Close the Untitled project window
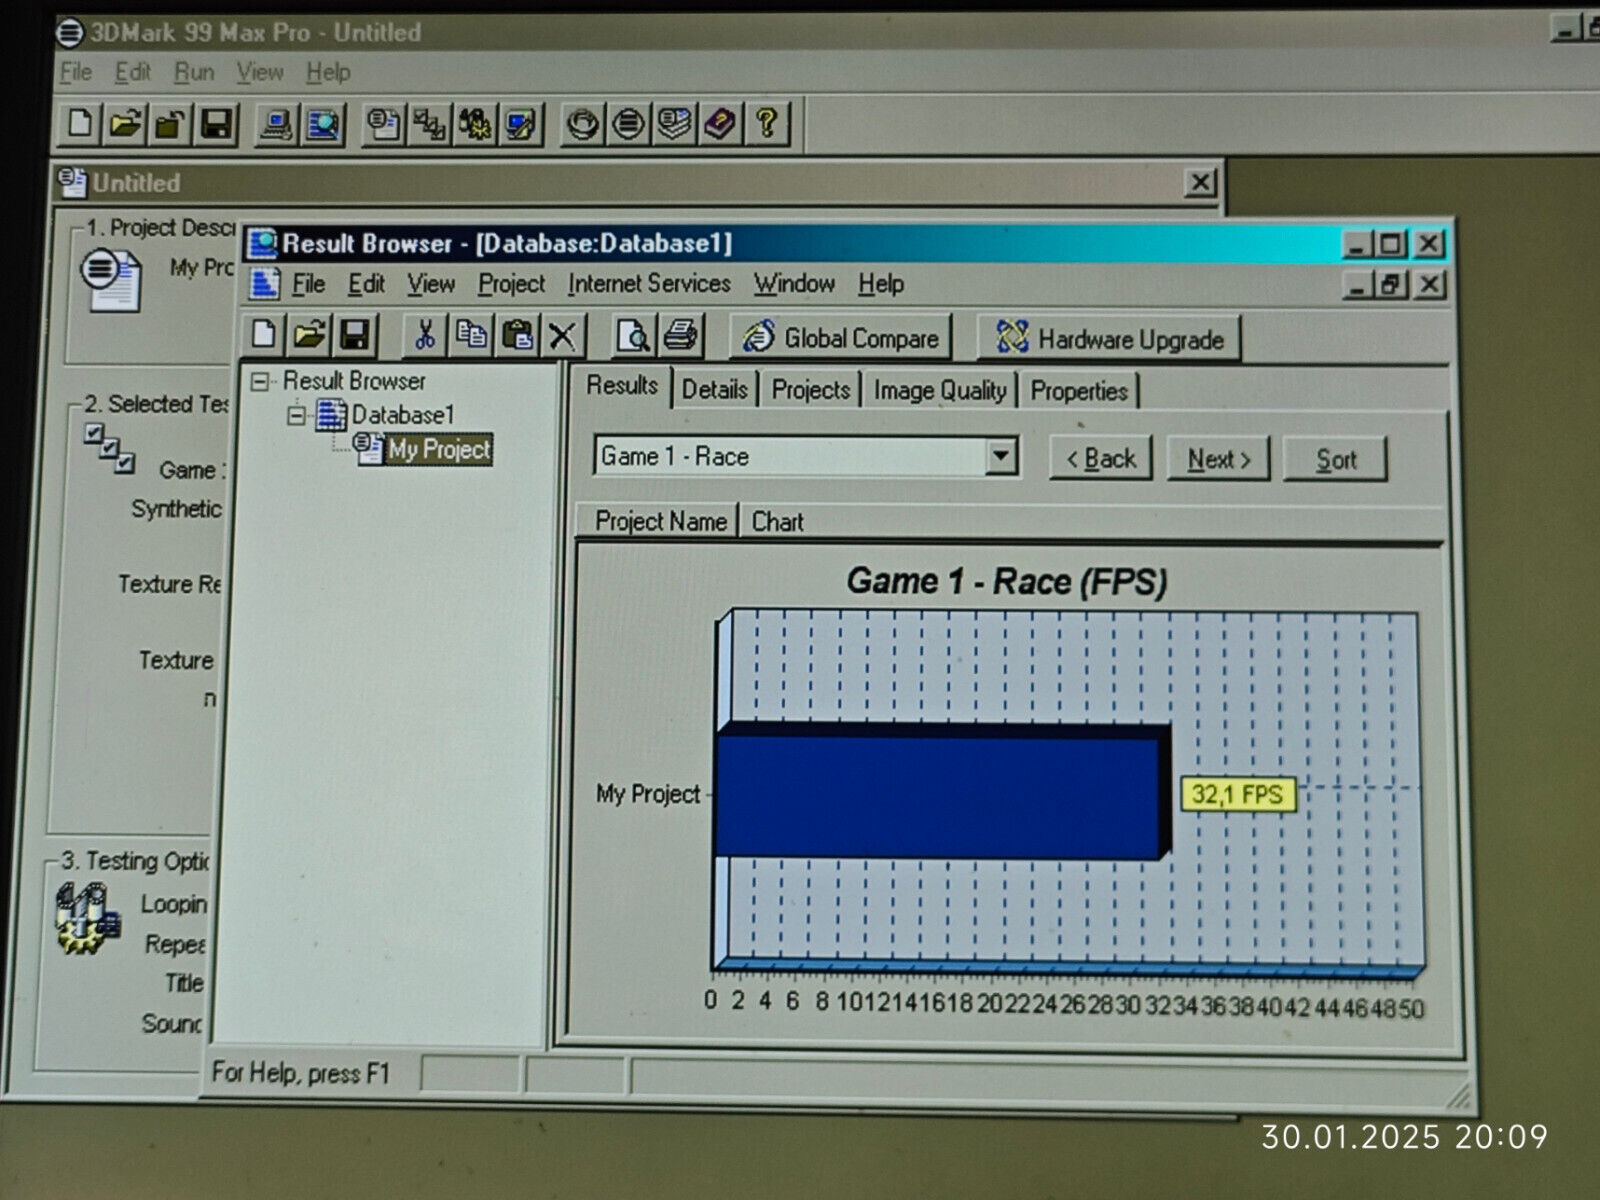Image resolution: width=1600 pixels, height=1200 pixels. [x=1199, y=182]
